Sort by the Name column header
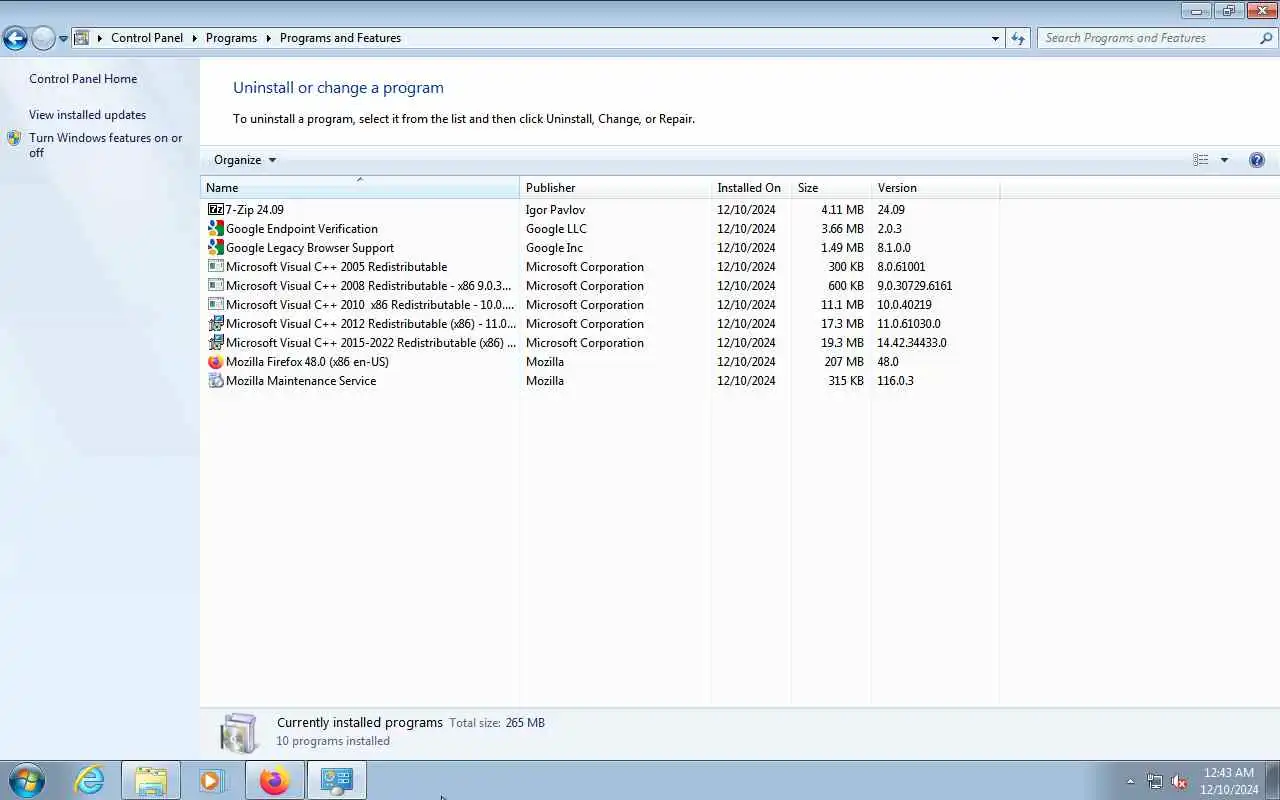The image size is (1280, 800). tap(360, 188)
